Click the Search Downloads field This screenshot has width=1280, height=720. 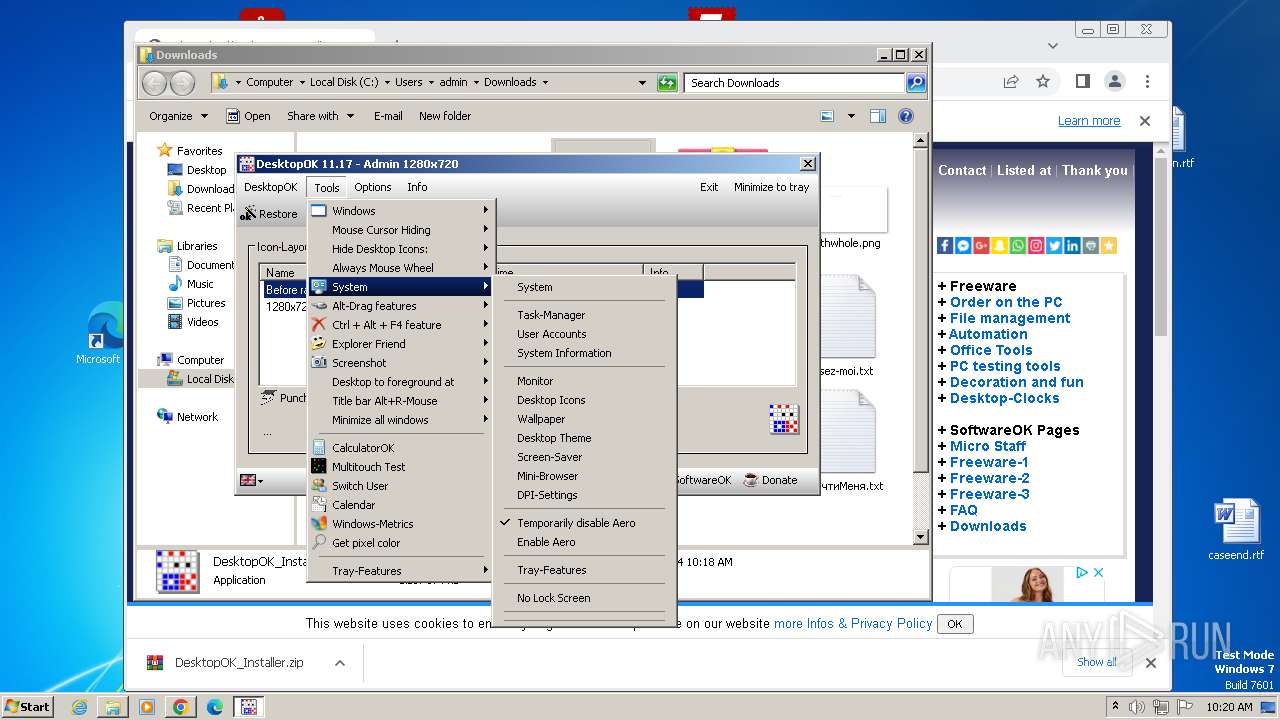[795, 83]
